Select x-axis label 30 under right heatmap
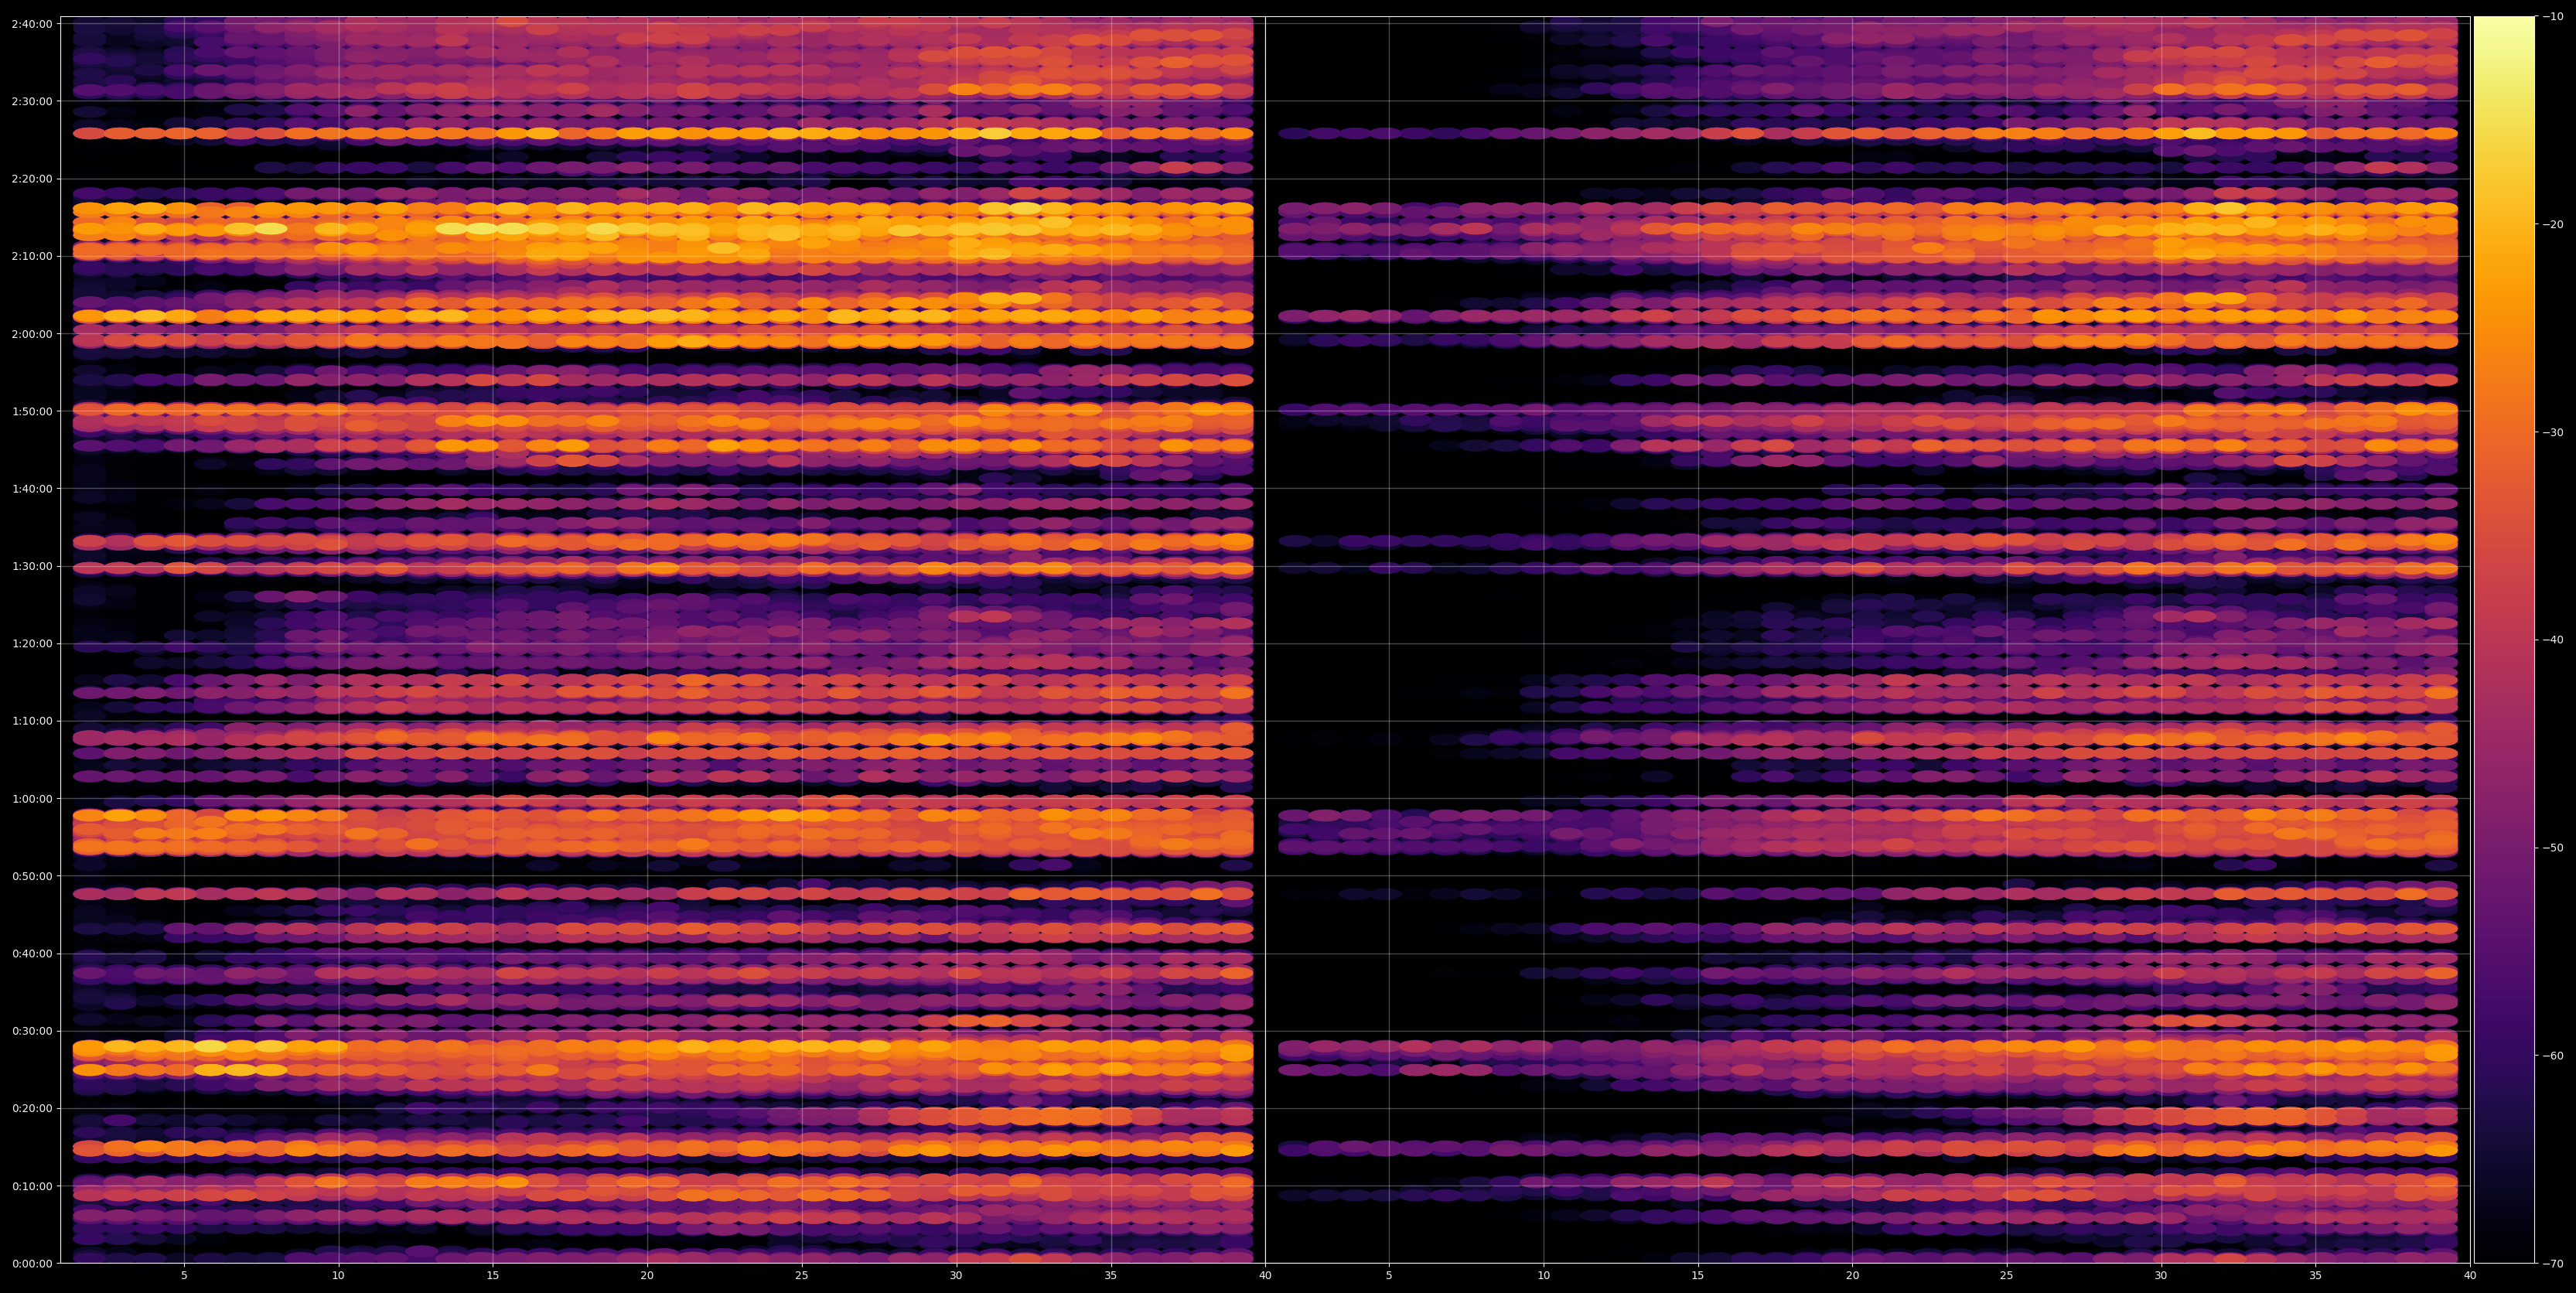Viewport: 2576px width, 1293px height. pos(2161,1276)
